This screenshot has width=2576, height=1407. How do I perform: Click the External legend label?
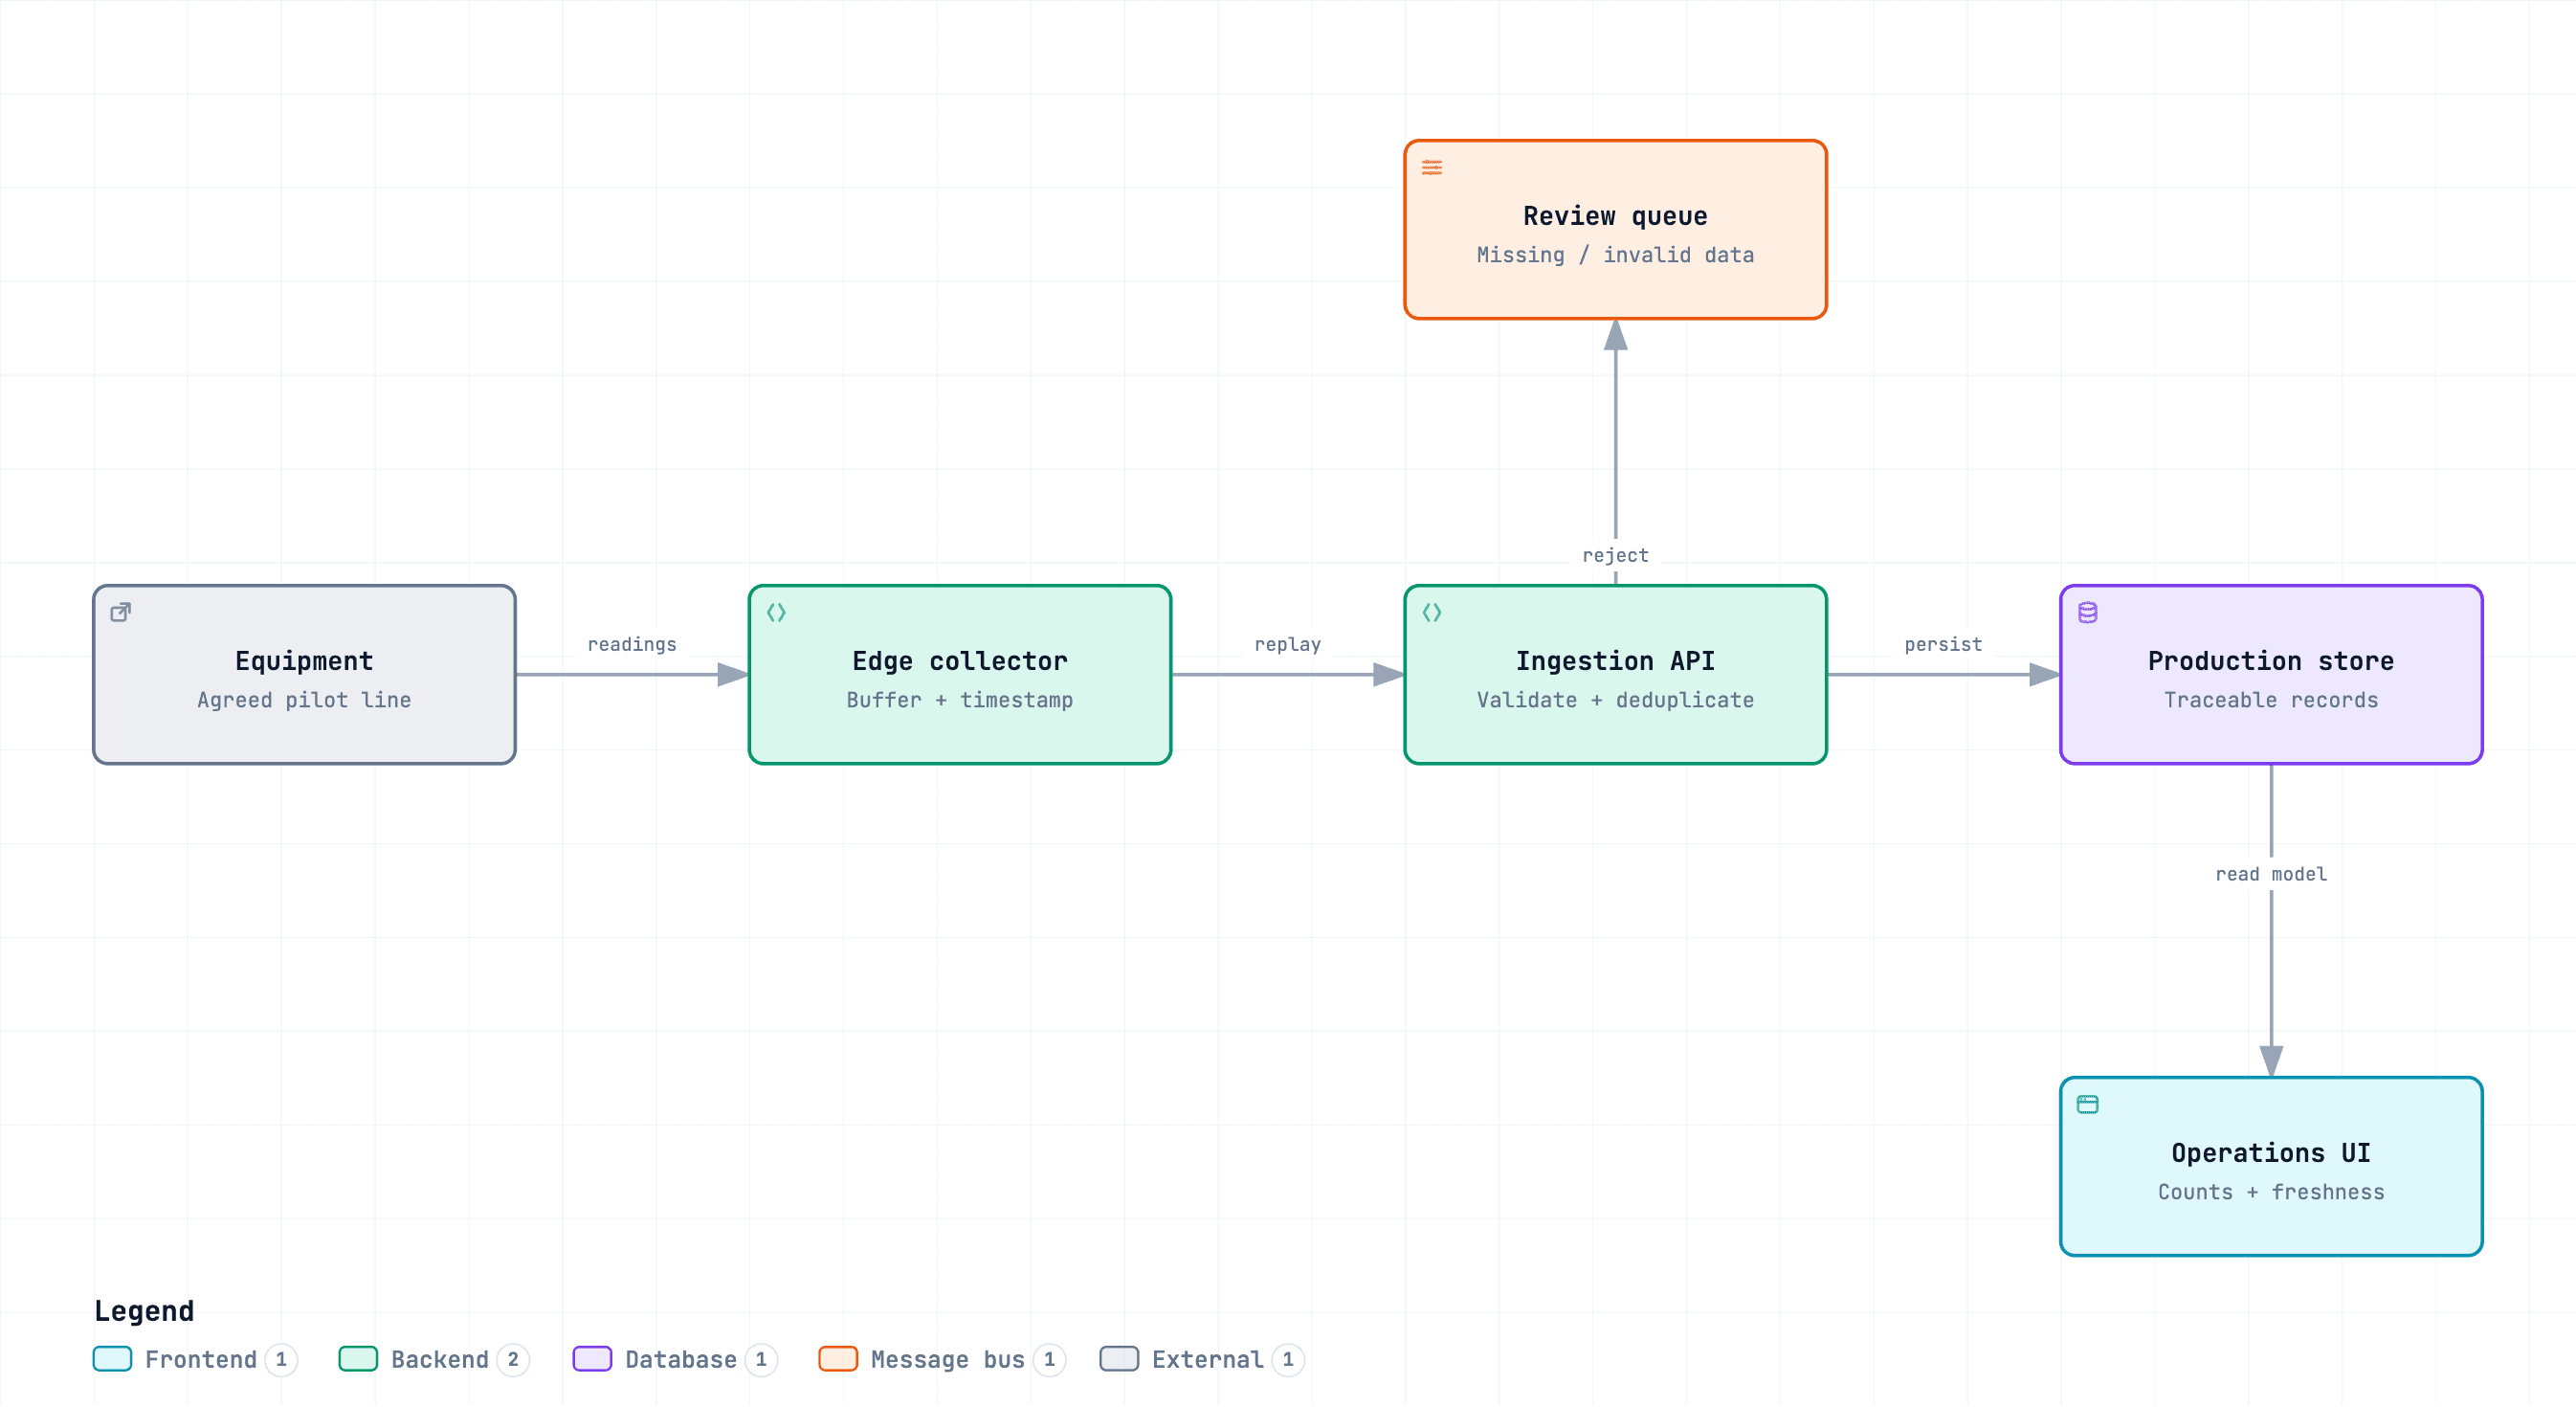pos(1208,1360)
